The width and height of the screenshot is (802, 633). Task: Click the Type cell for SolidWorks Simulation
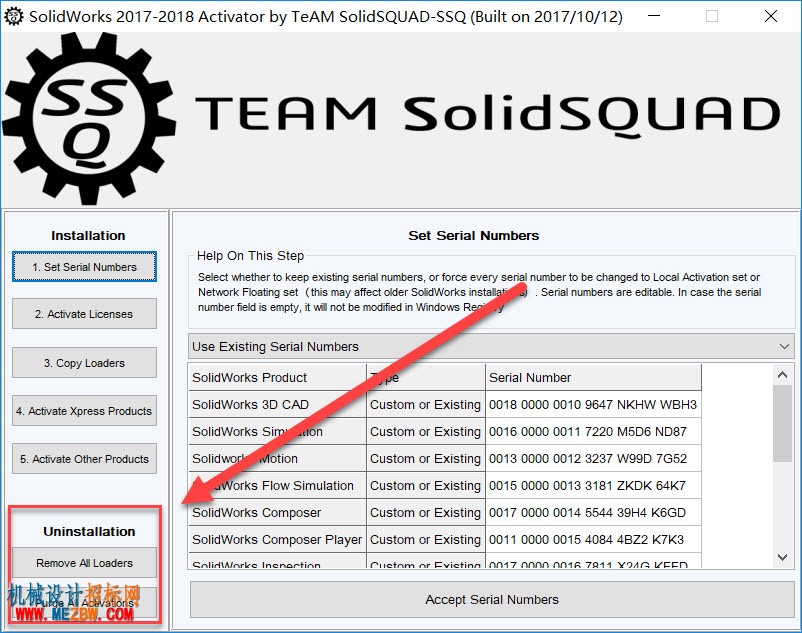tap(426, 432)
